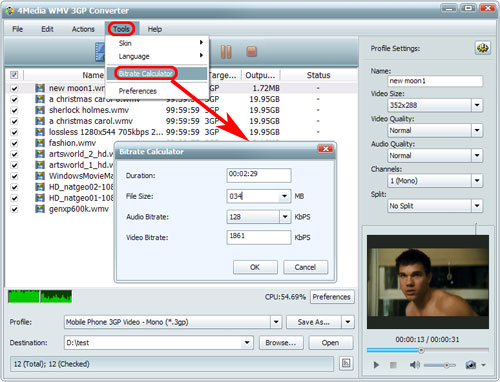Viewport: 500px width, 382px height.
Task: Open snapshot options arrow beside camera icon
Action: (x=483, y=365)
